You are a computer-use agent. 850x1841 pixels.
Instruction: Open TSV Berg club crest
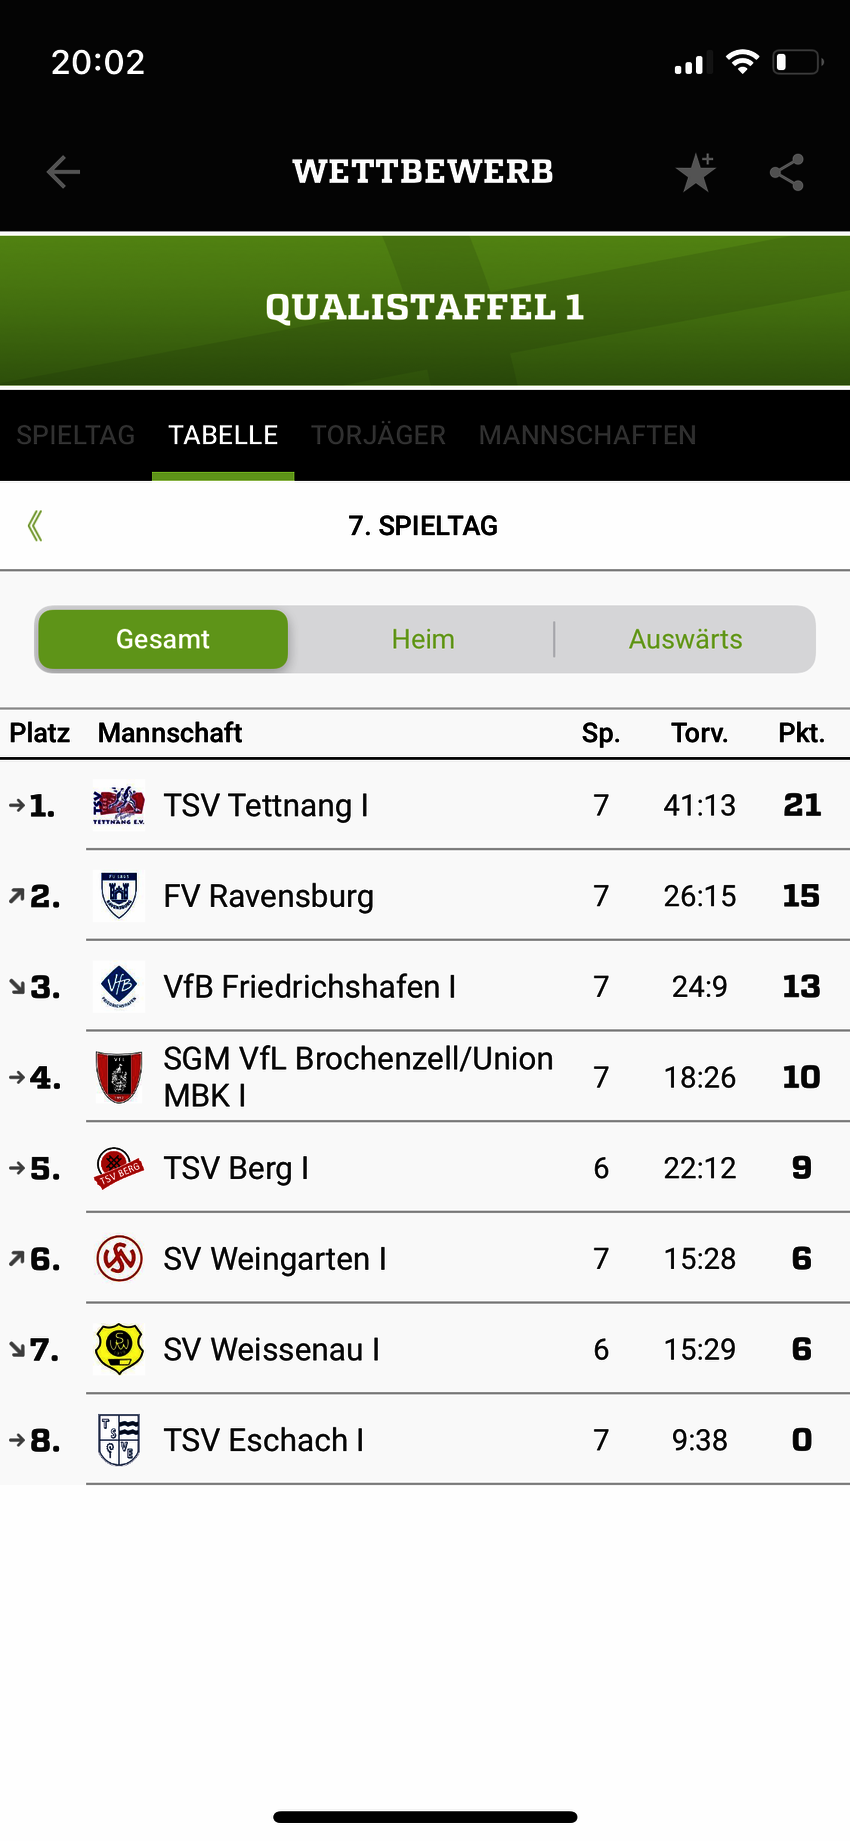119,1168
